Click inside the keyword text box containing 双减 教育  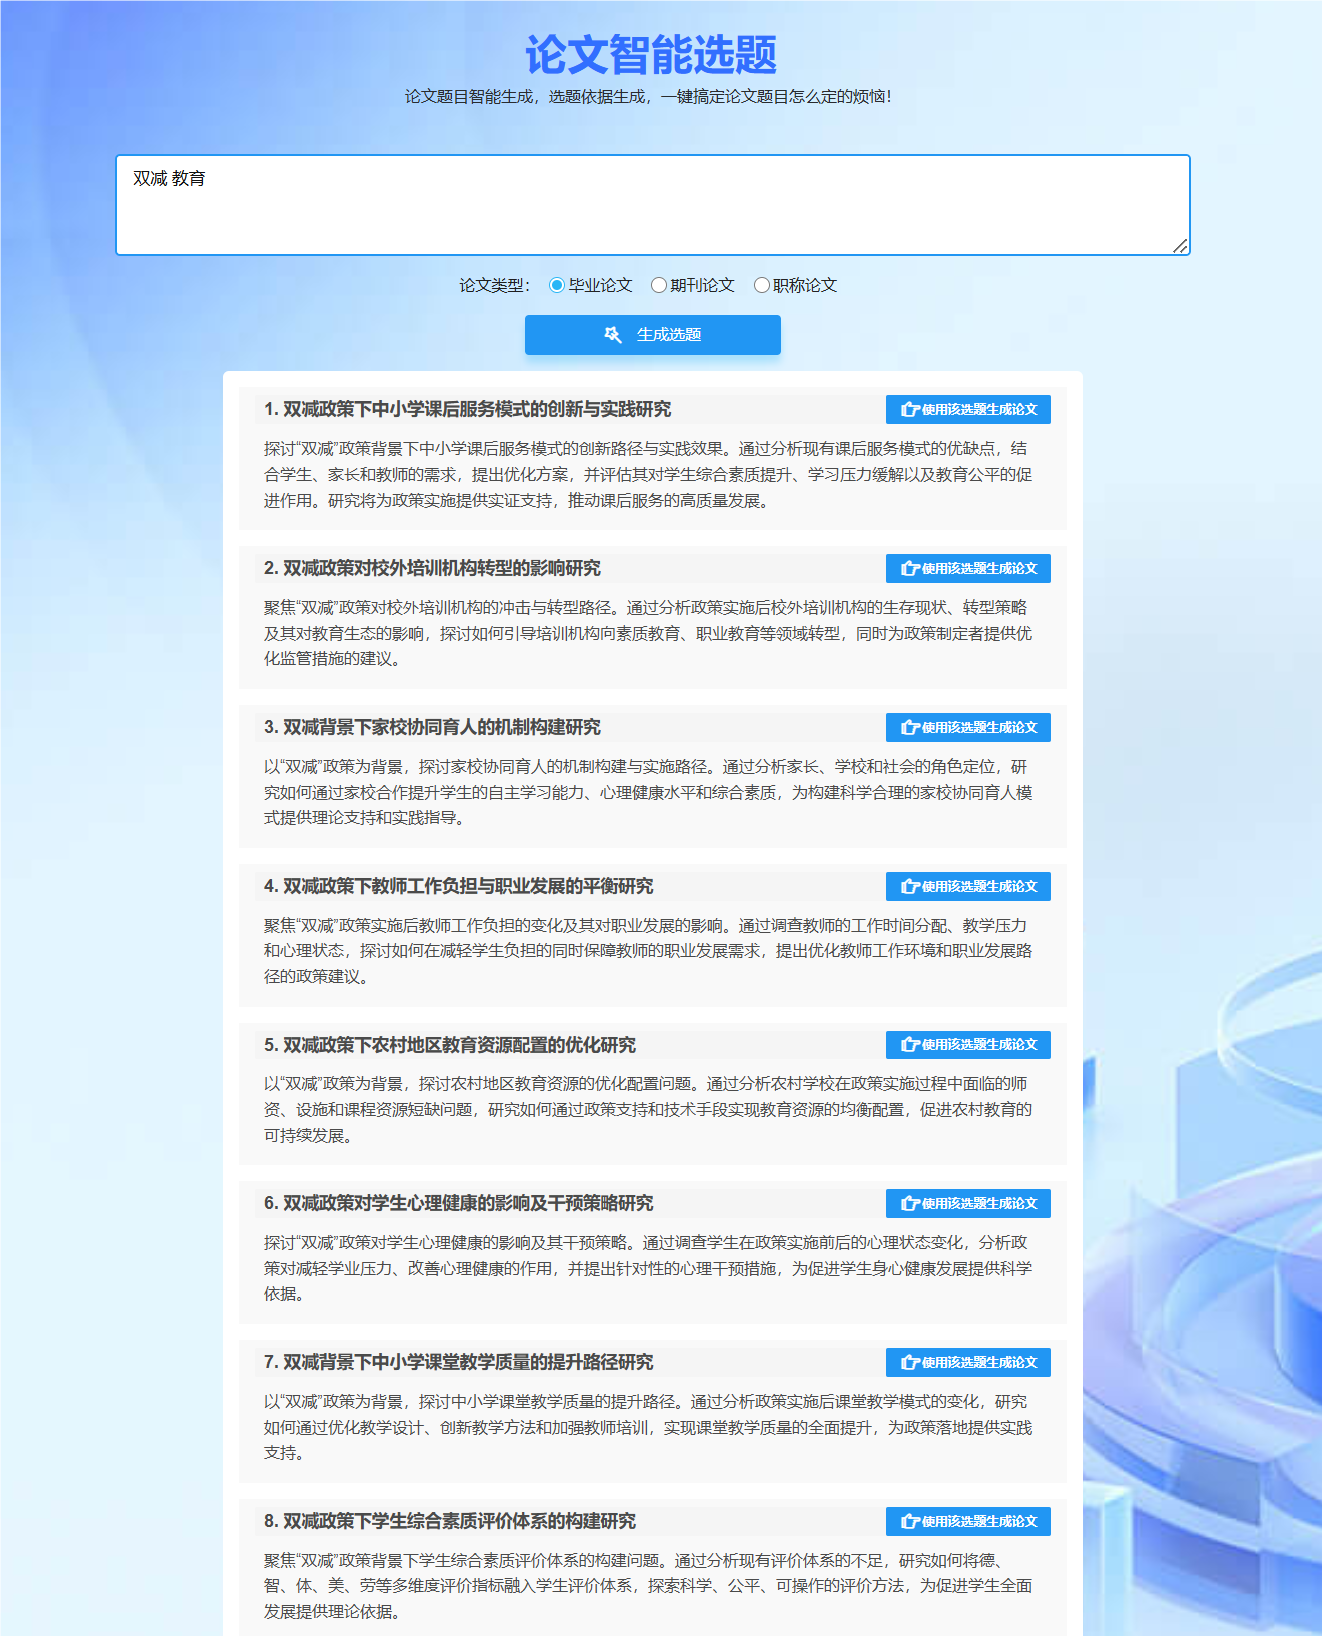tap(652, 205)
